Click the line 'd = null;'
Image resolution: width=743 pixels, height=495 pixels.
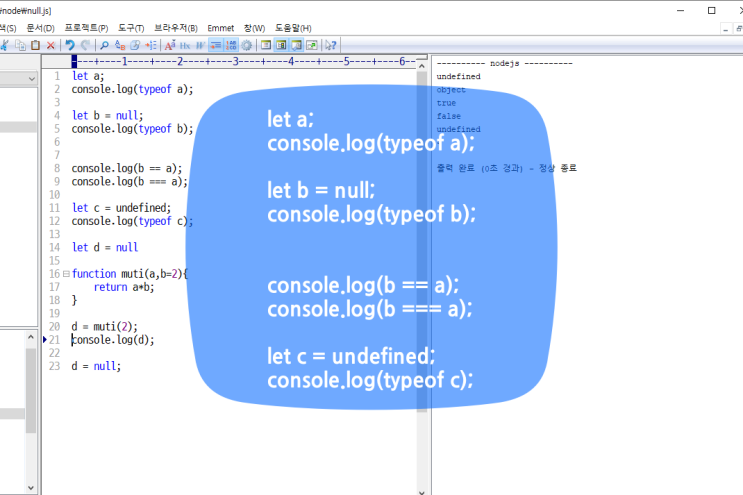(x=96, y=366)
